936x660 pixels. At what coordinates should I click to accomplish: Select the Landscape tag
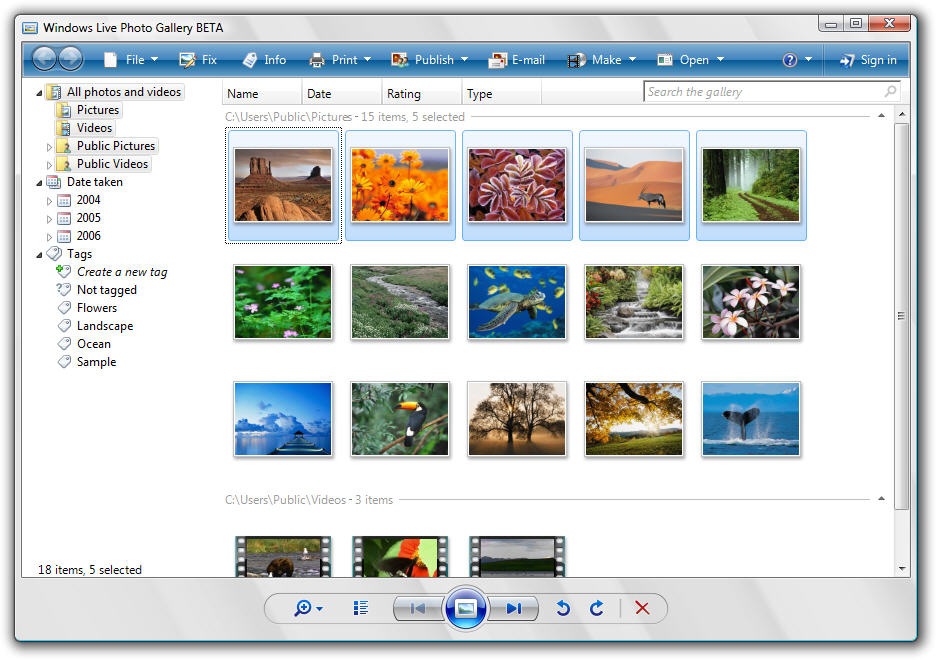[104, 326]
